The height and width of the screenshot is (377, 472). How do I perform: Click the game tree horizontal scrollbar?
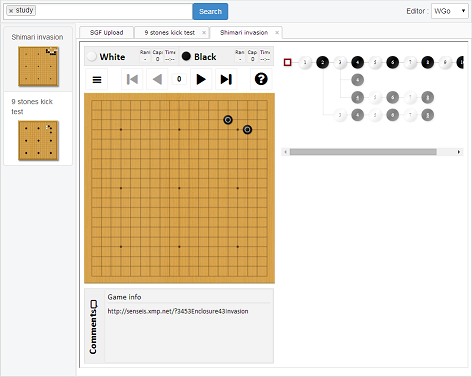[x=363, y=152]
